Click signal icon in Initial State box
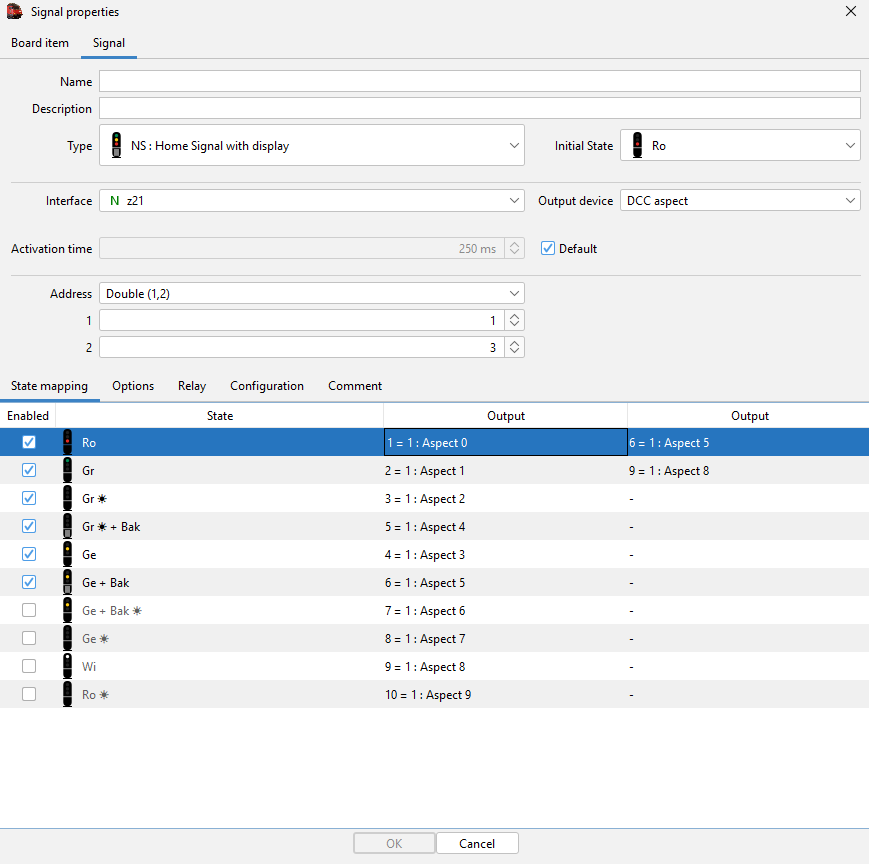This screenshot has width=869, height=864. [637, 145]
